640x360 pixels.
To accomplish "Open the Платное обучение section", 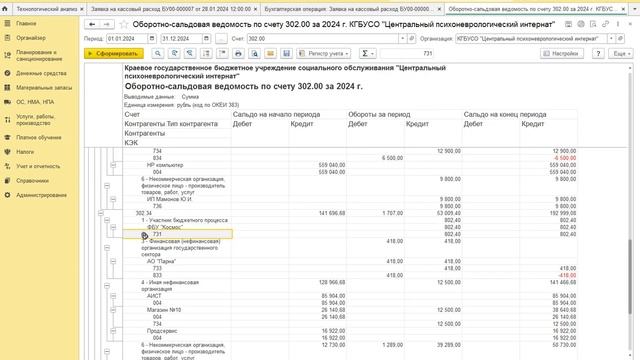I will click(39, 138).
